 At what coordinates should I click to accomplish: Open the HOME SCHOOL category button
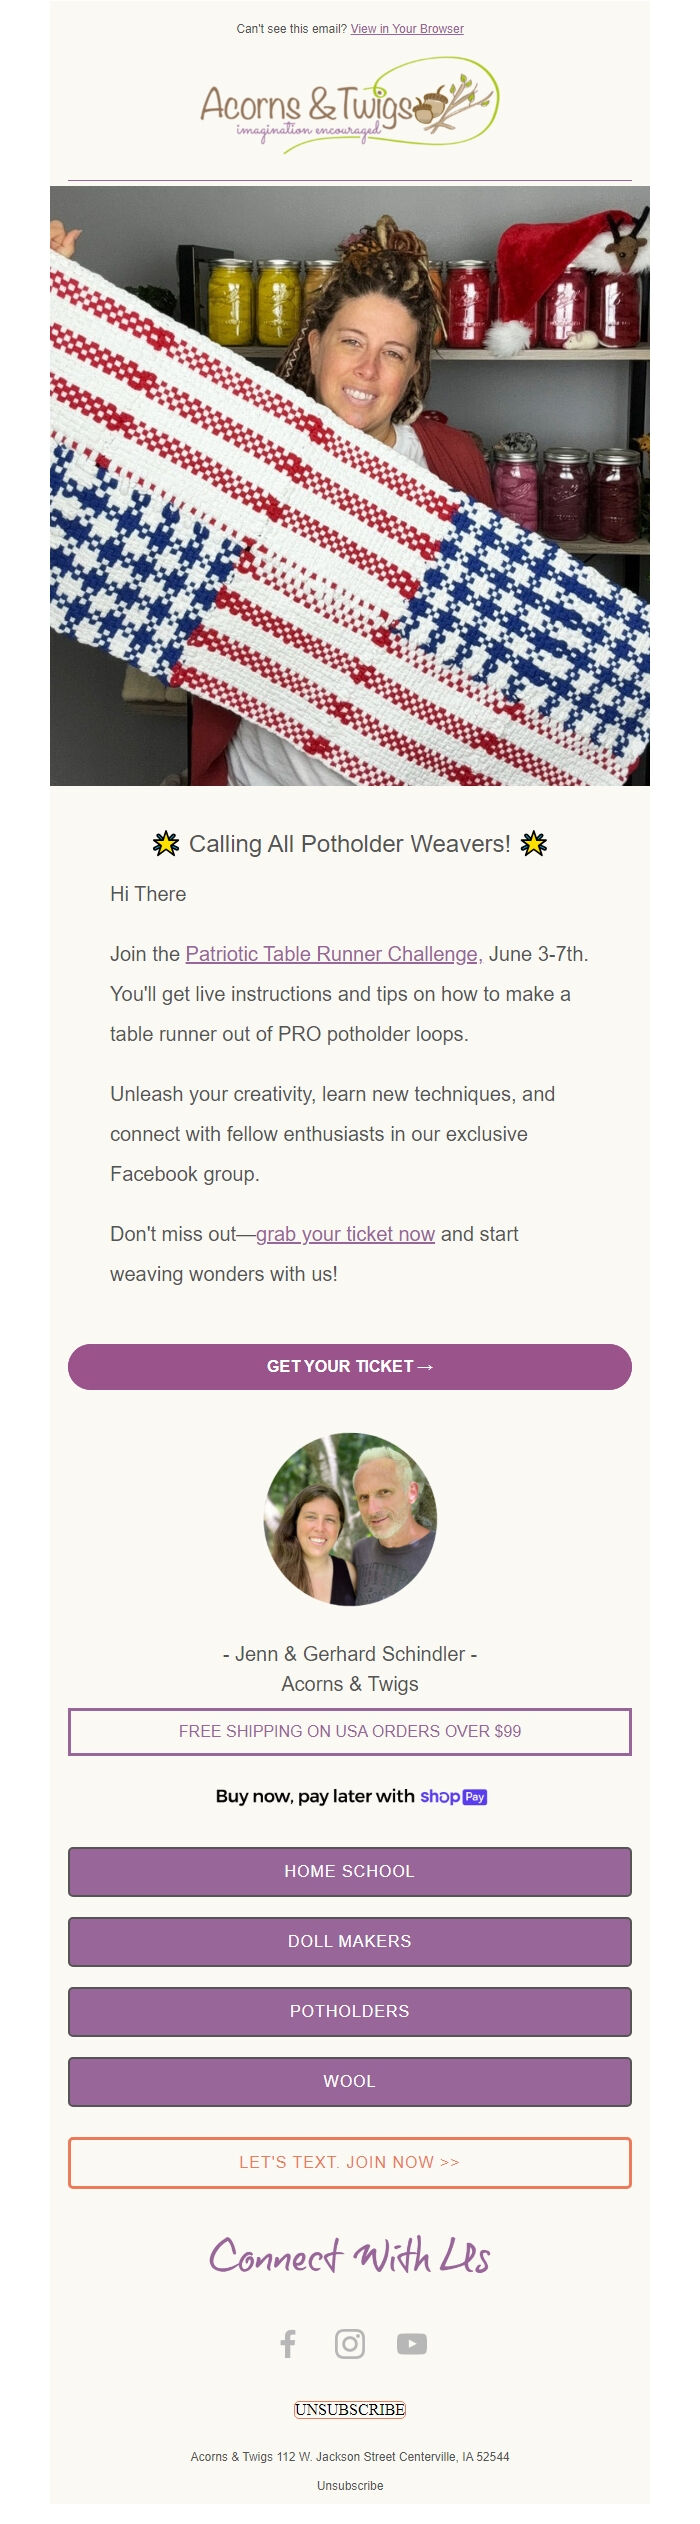[x=350, y=1872]
